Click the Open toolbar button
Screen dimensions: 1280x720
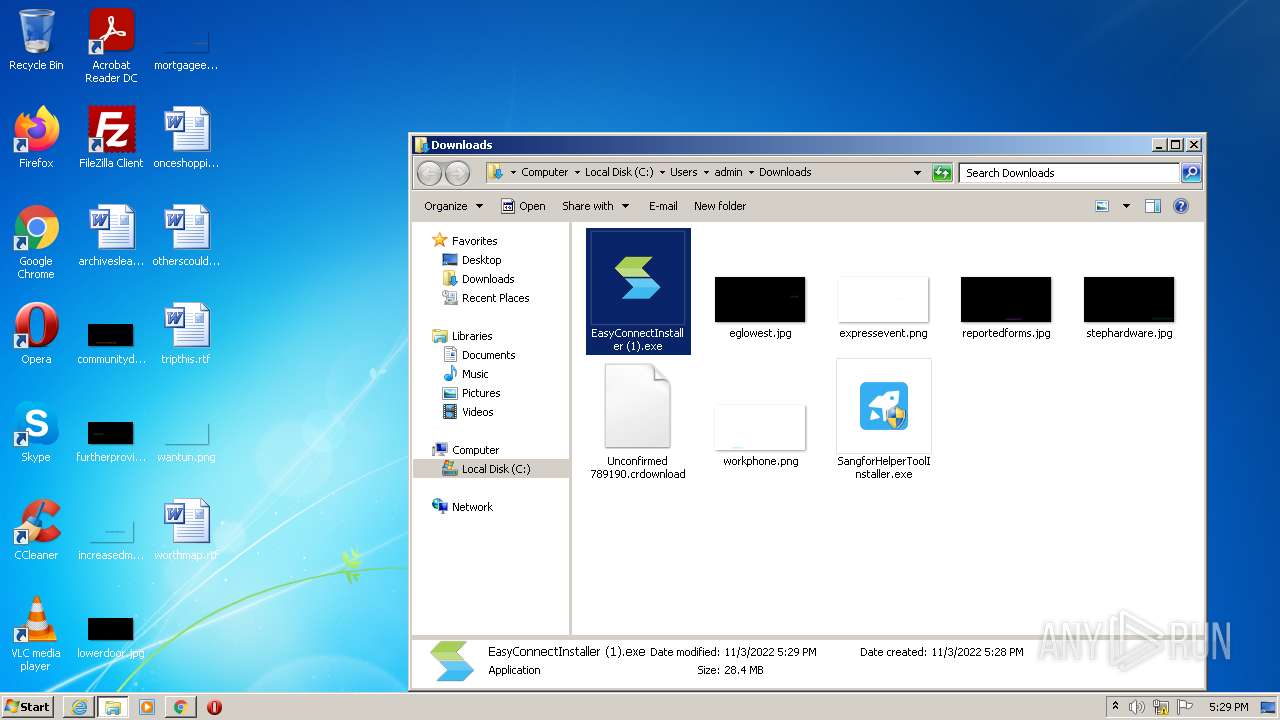tap(523, 206)
